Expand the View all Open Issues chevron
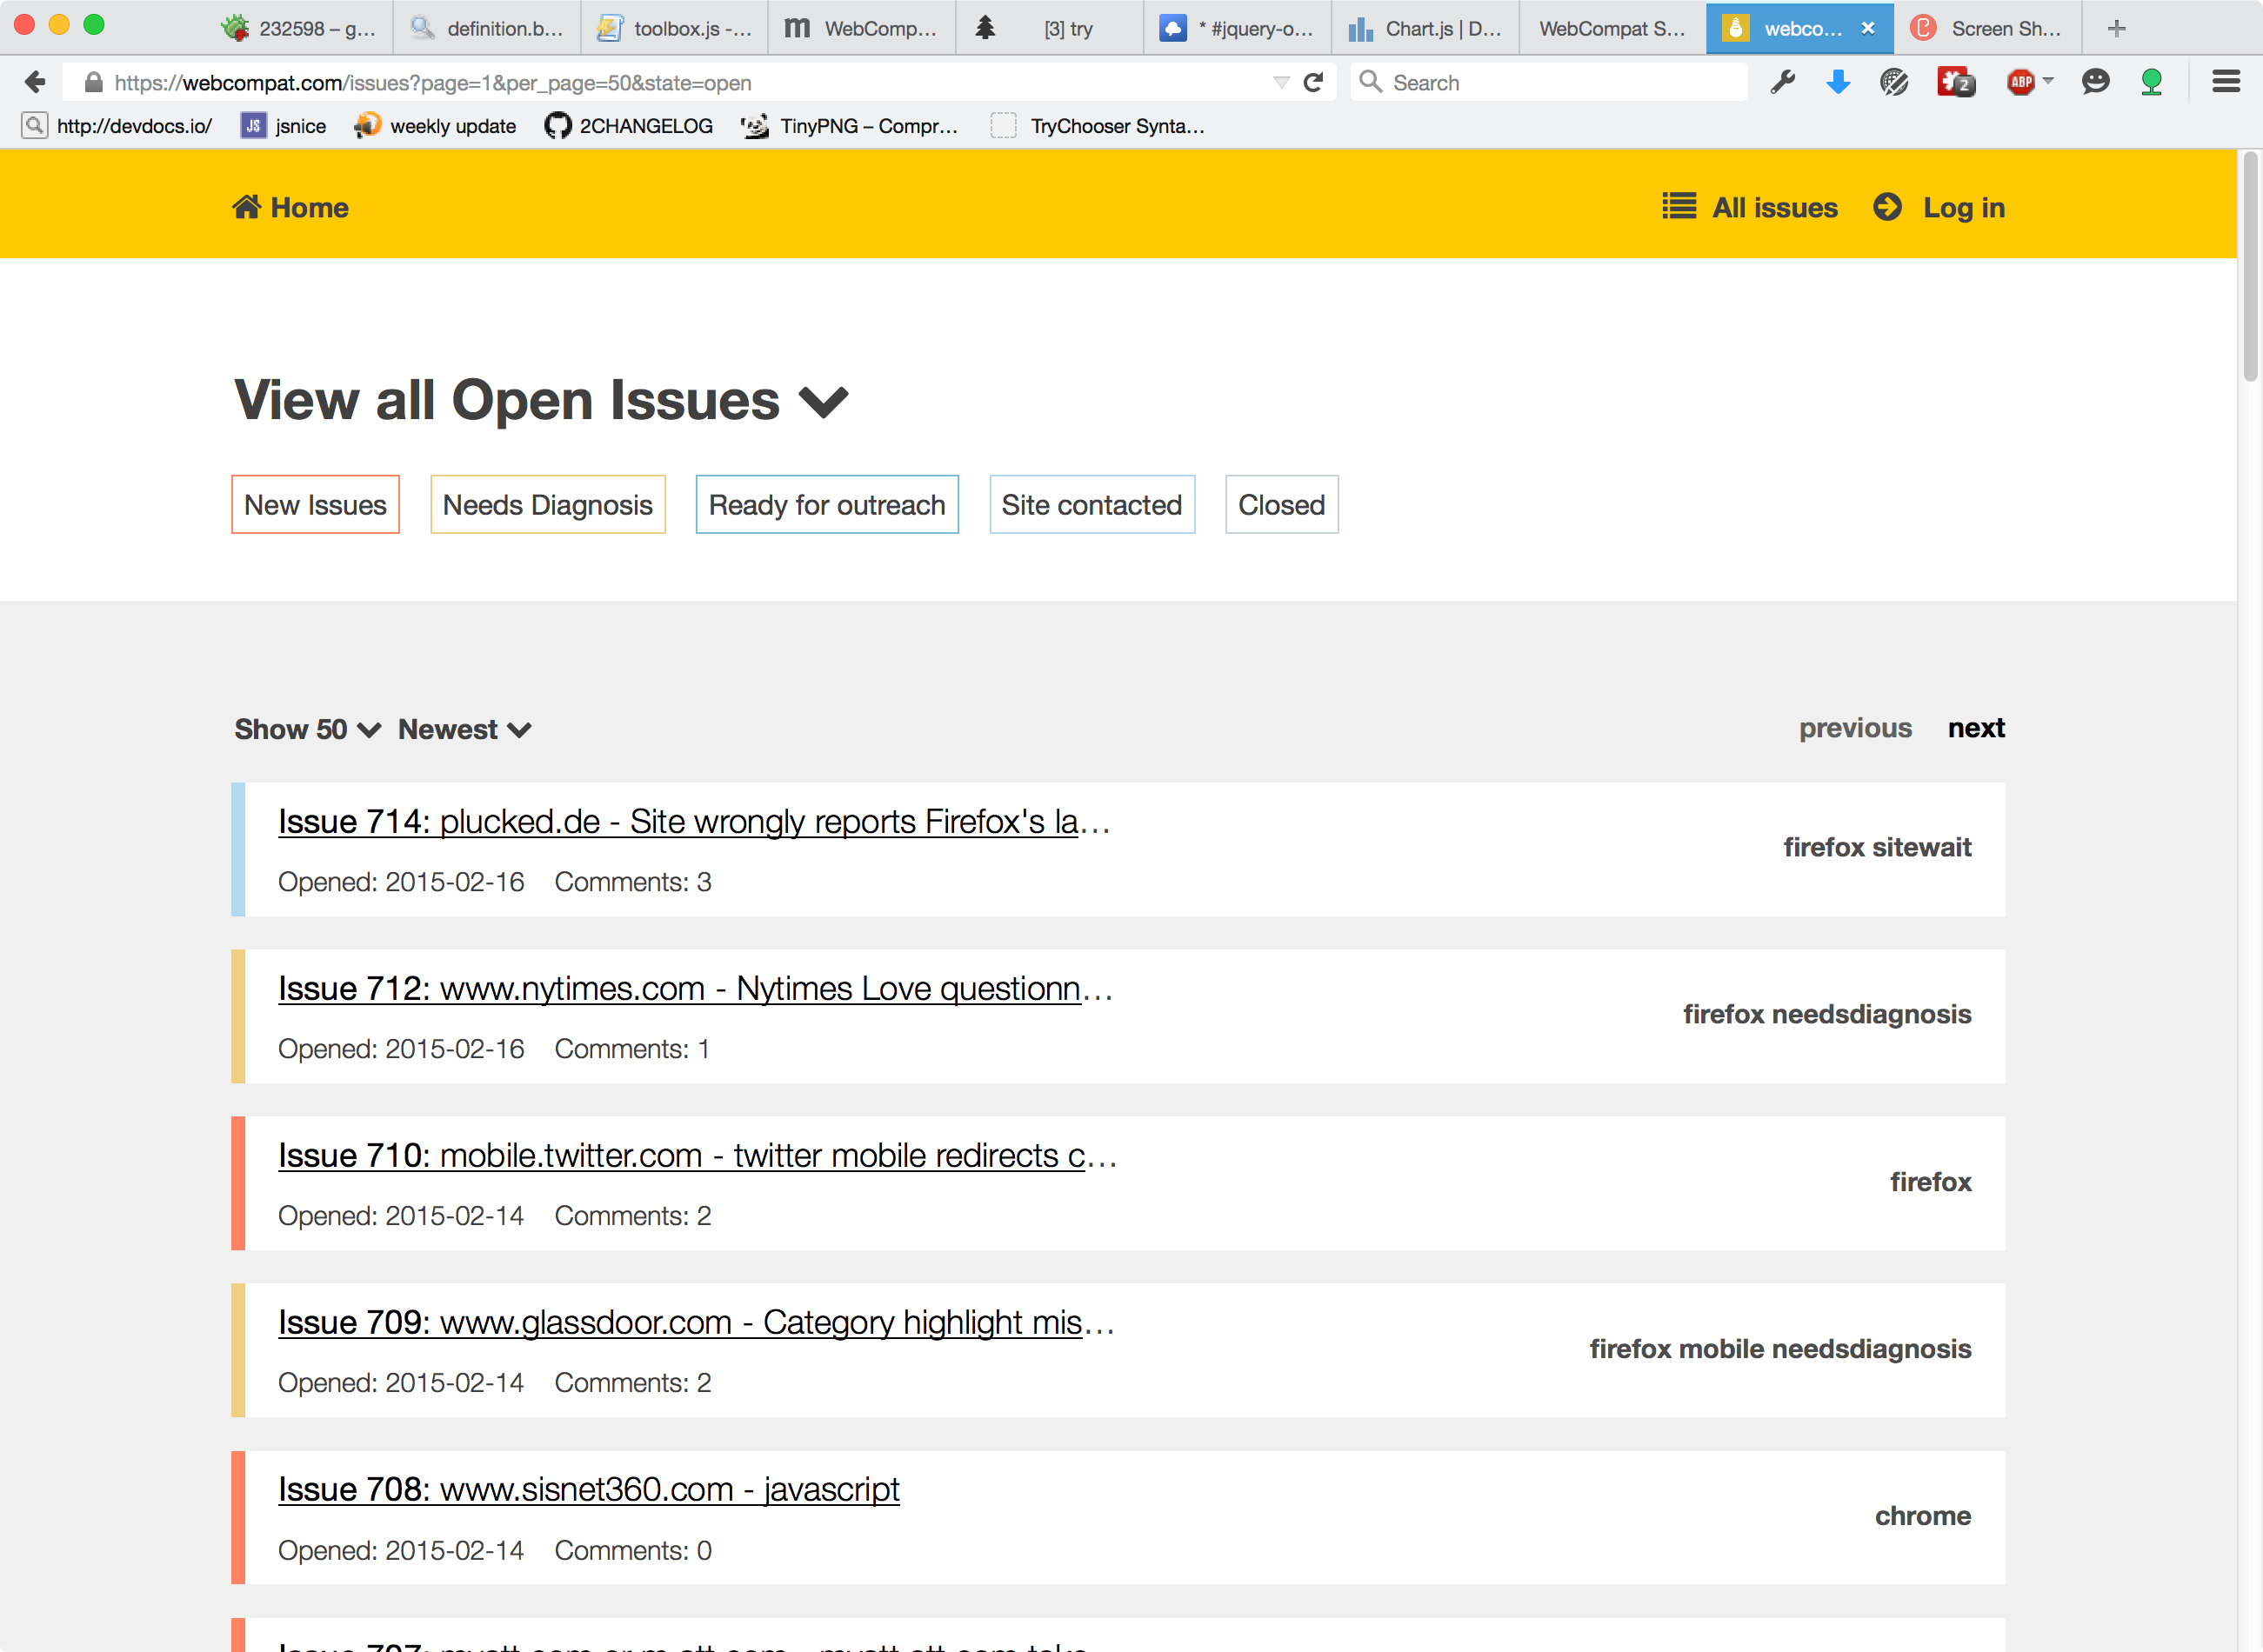2263x1652 pixels. (823, 402)
